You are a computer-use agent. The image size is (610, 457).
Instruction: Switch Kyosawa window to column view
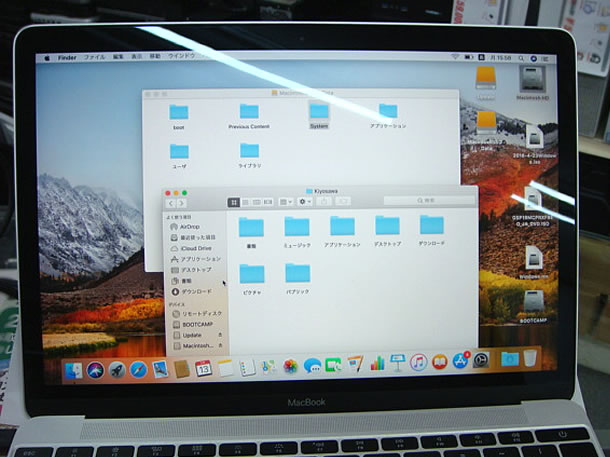257,202
